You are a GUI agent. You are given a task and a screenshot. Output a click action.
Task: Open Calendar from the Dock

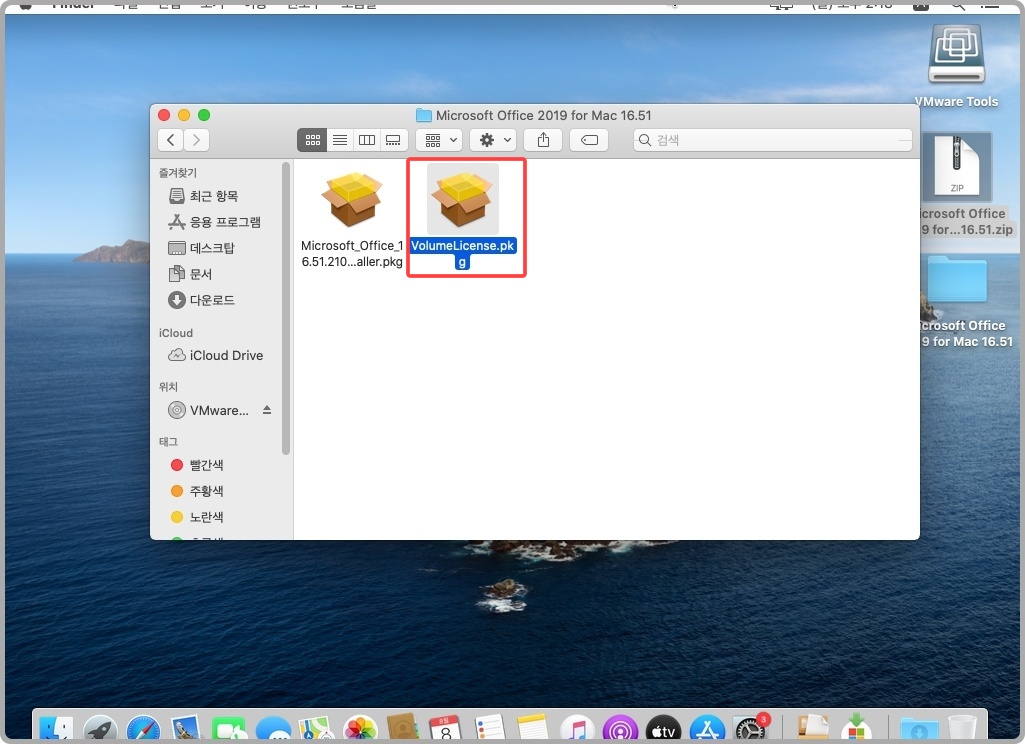coord(446,729)
